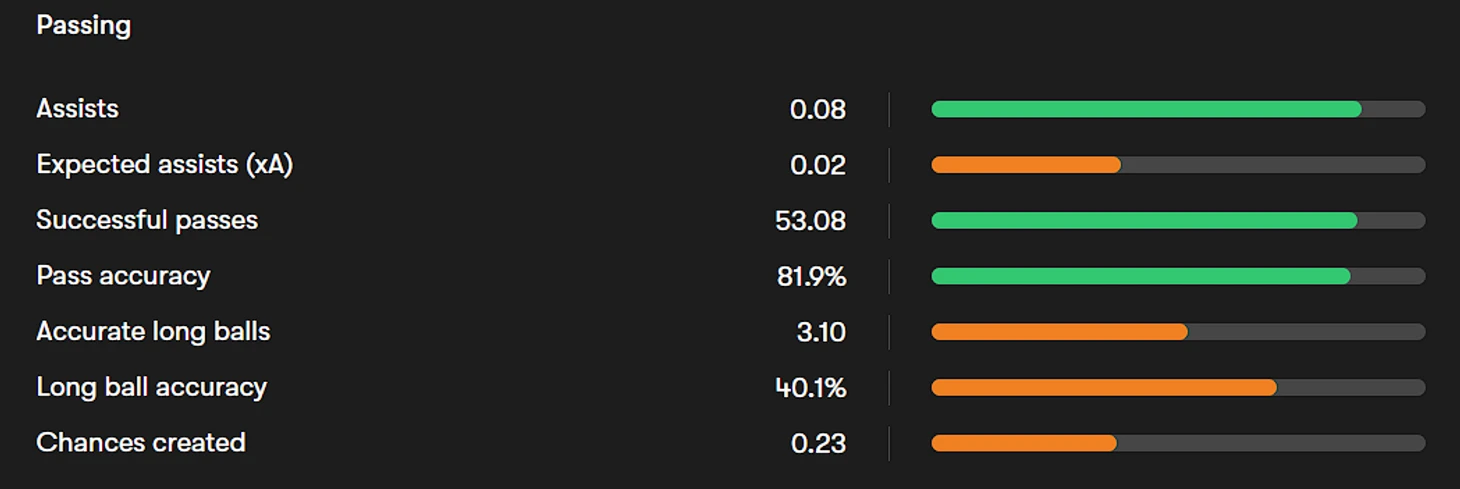Select the Long ball accuracy label
This screenshot has height=489, width=1460.
(151, 387)
